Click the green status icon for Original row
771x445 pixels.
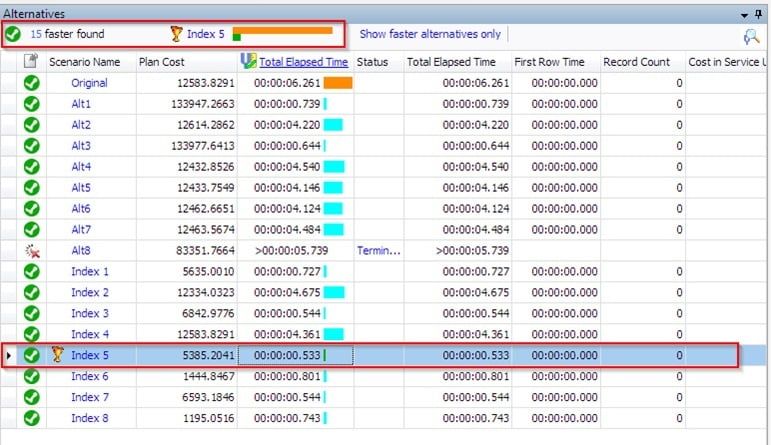[32, 83]
